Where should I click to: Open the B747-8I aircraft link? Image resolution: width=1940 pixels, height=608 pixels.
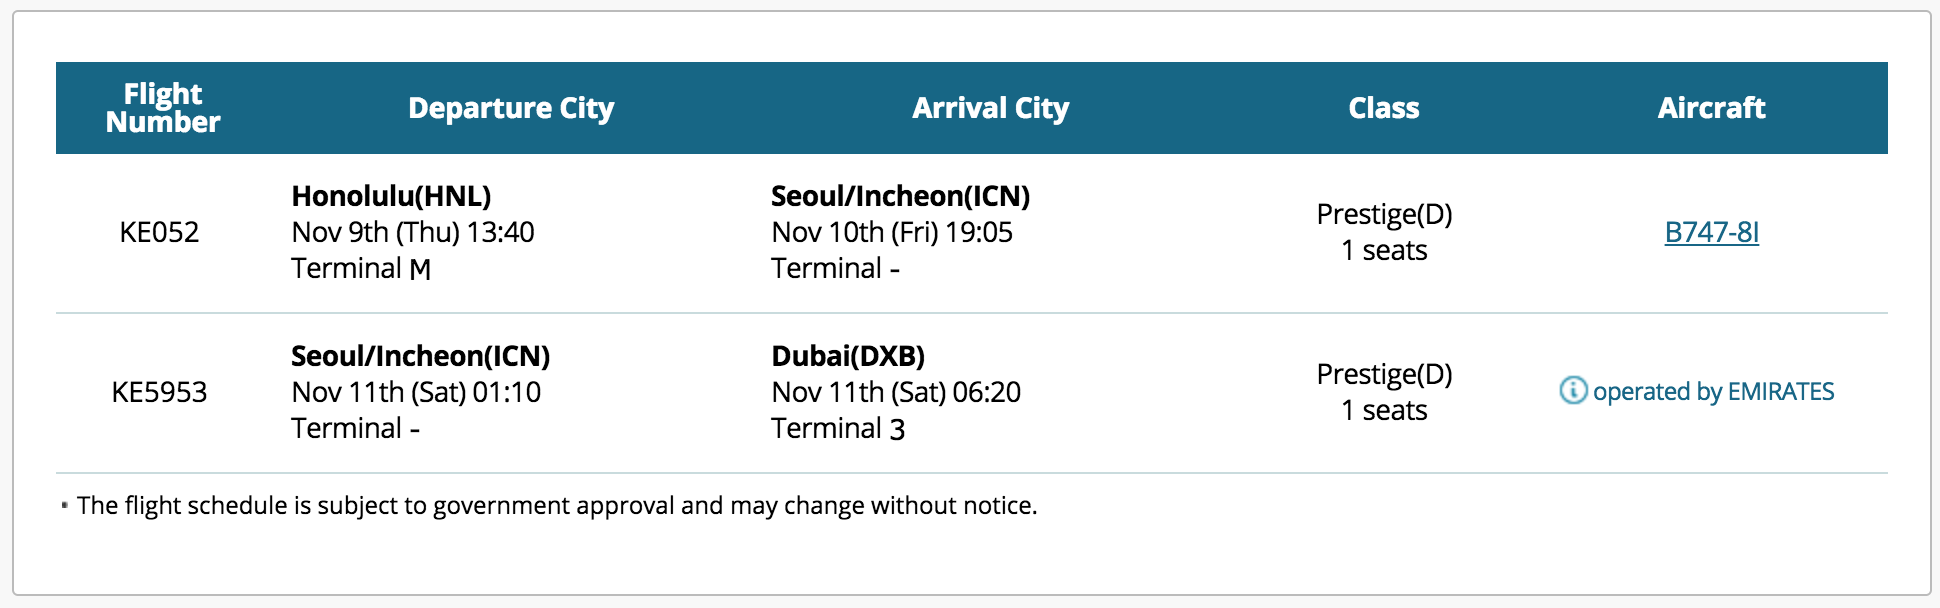click(1711, 232)
